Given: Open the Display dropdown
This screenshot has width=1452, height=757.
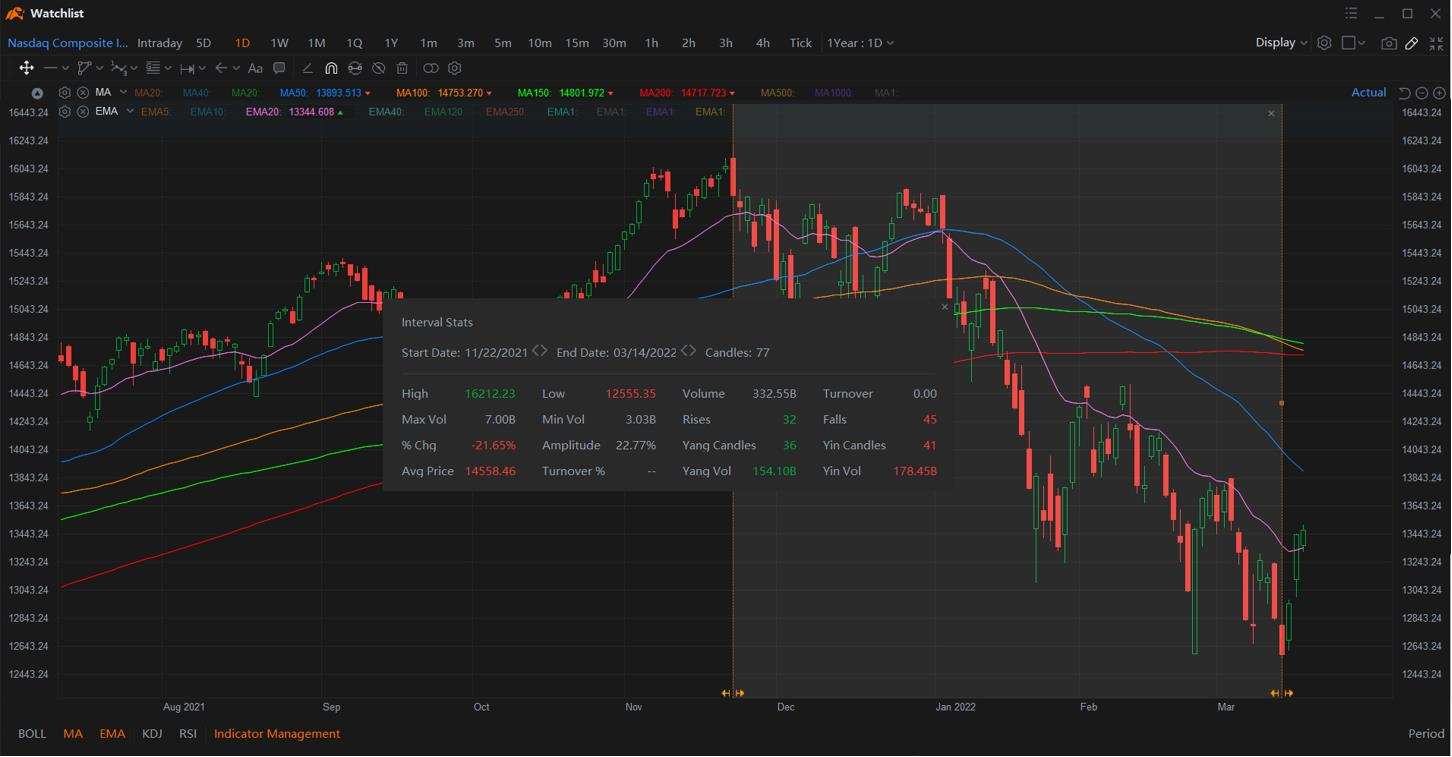Looking at the screenshot, I should 1281,42.
